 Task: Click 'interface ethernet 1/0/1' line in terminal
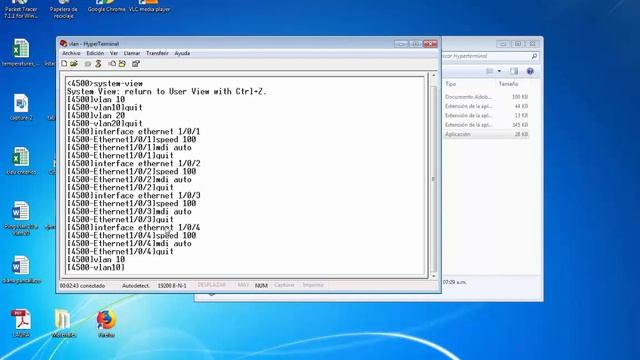[133, 131]
